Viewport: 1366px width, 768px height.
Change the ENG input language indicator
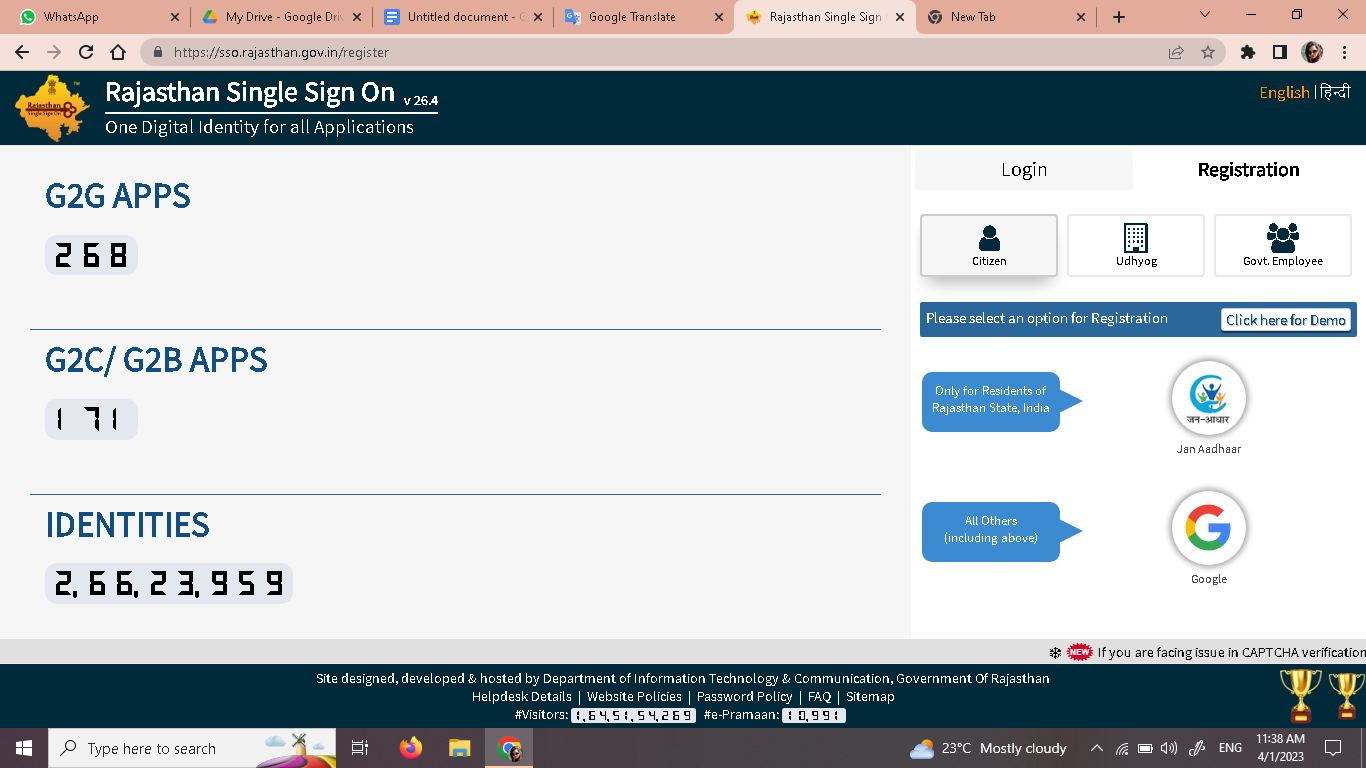click(1230, 748)
